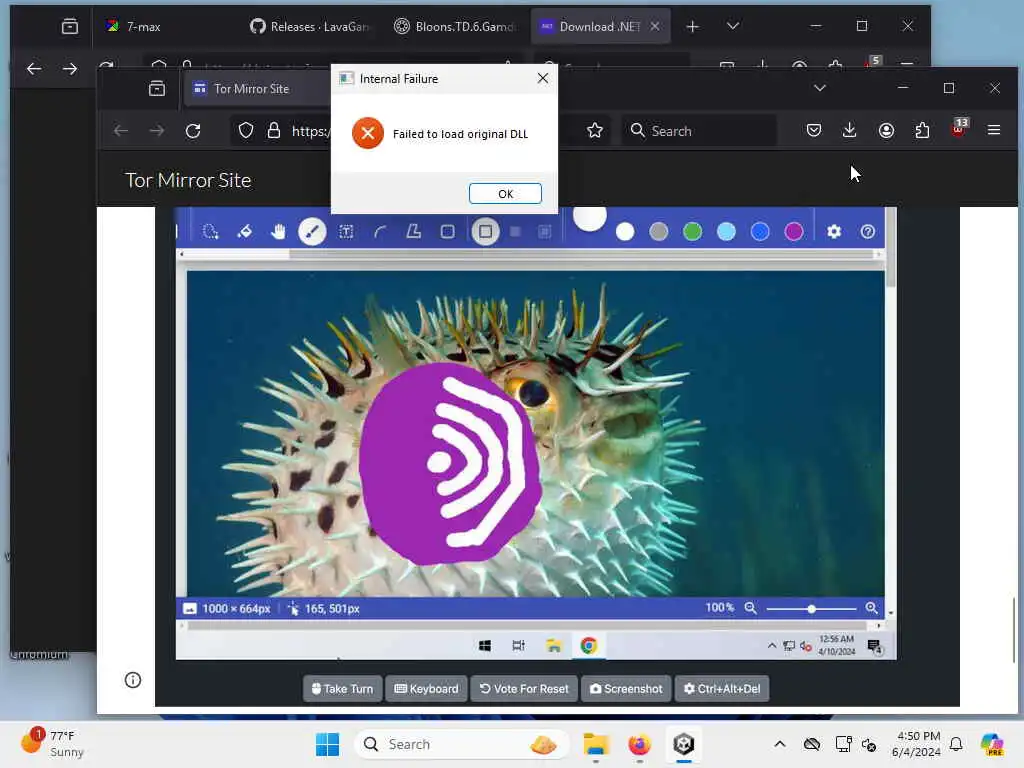The height and width of the screenshot is (768, 1024).
Task: Expand list all tabs chevron in back window
Action: (733, 26)
